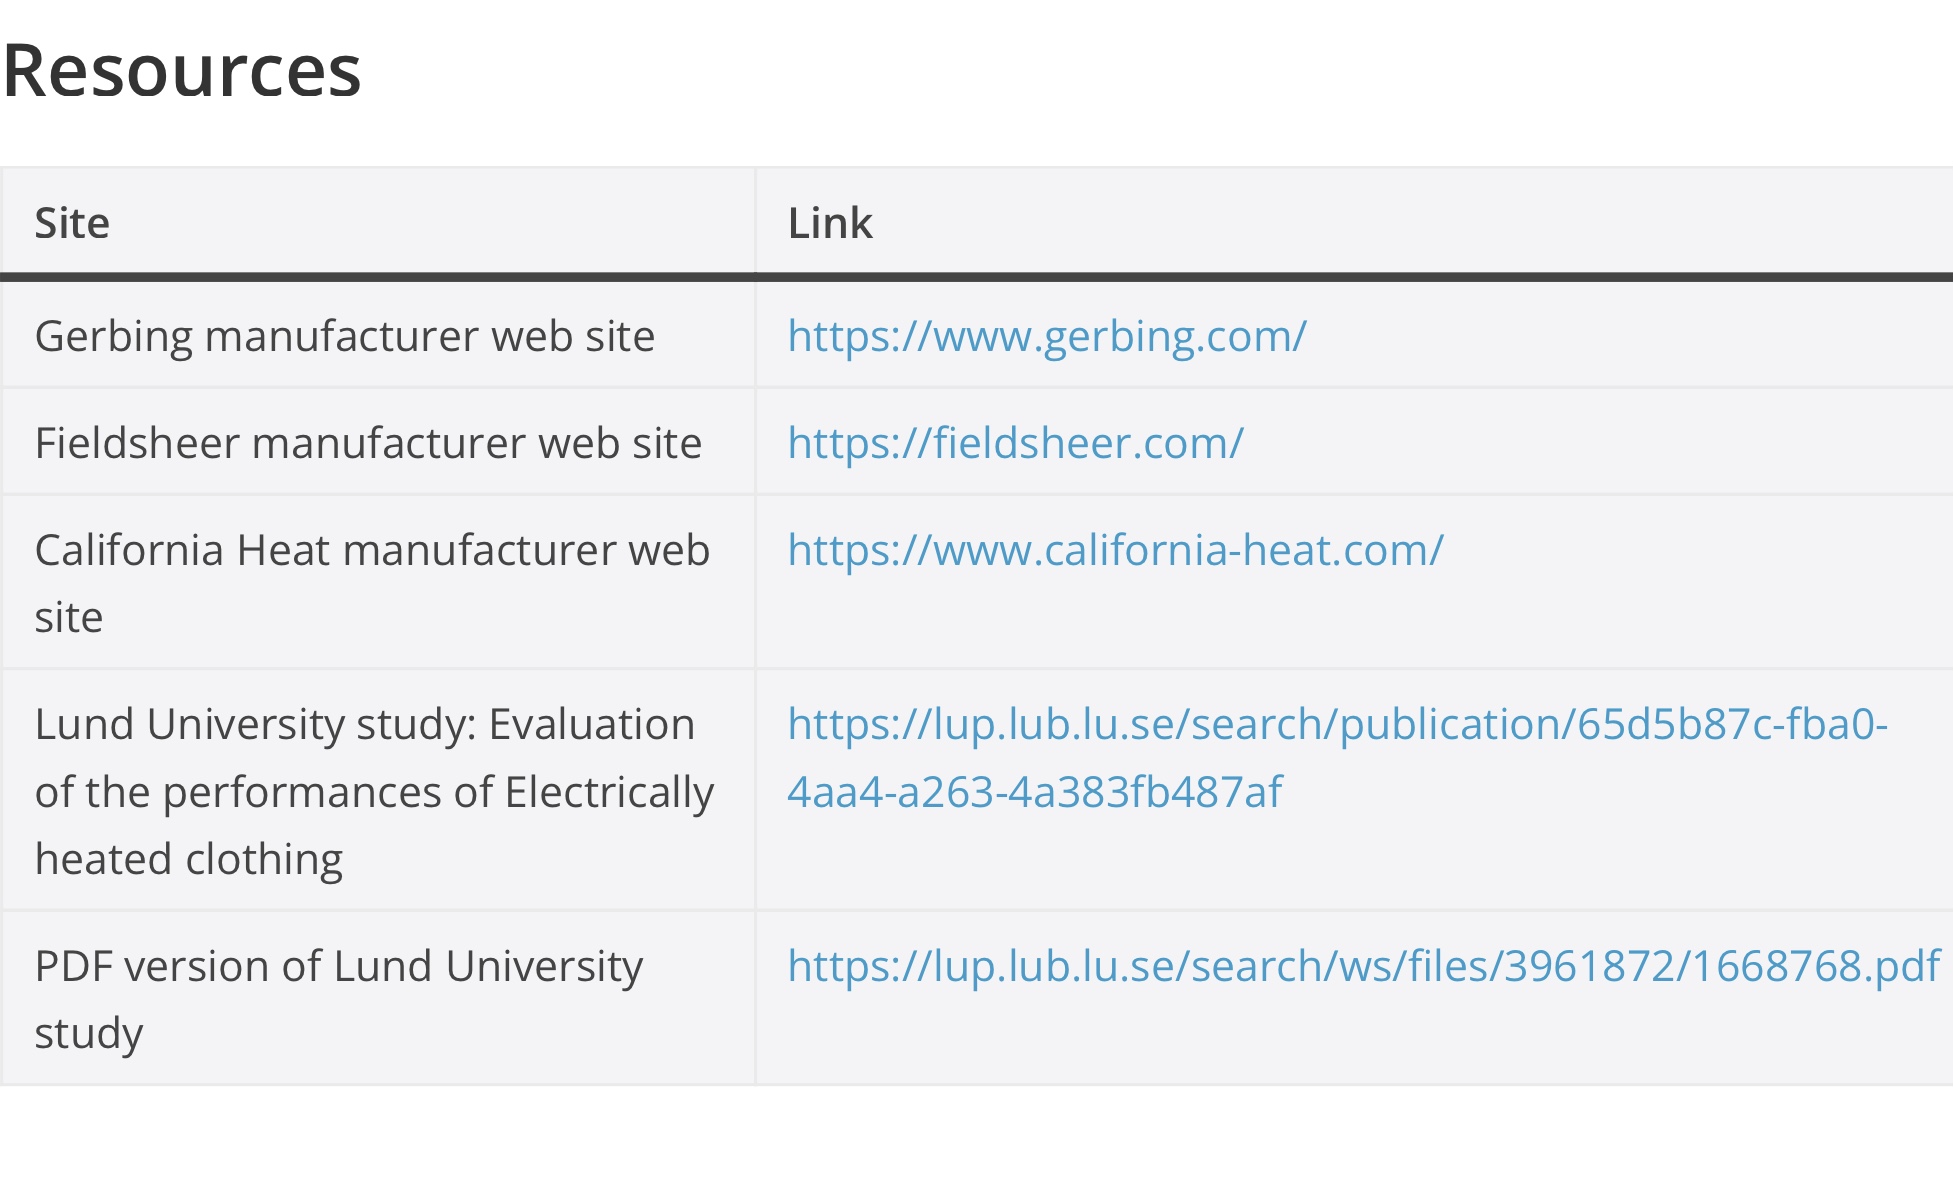The image size is (1953, 1190).
Task: Click the "Site" column header
Action: point(72,223)
